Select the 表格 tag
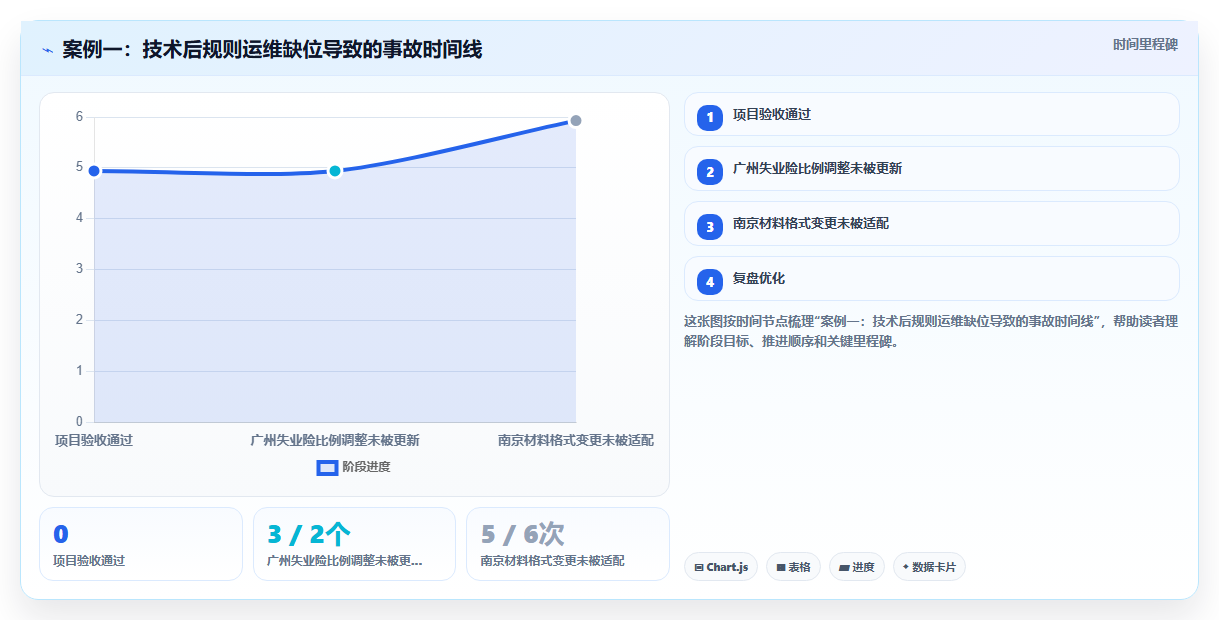Screen dimensions: 1219x620 point(793,567)
